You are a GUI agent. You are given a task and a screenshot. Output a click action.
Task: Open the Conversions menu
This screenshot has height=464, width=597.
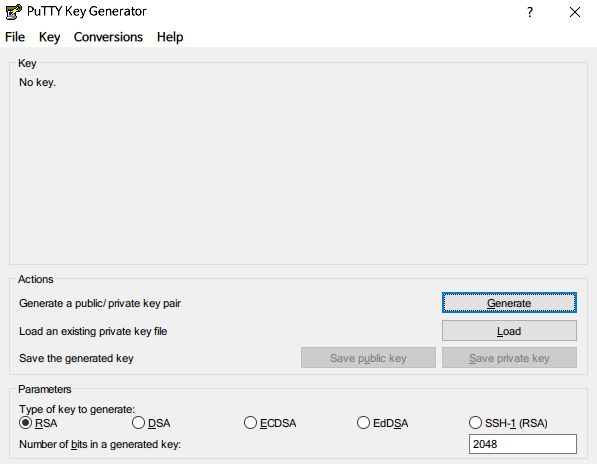pos(108,37)
